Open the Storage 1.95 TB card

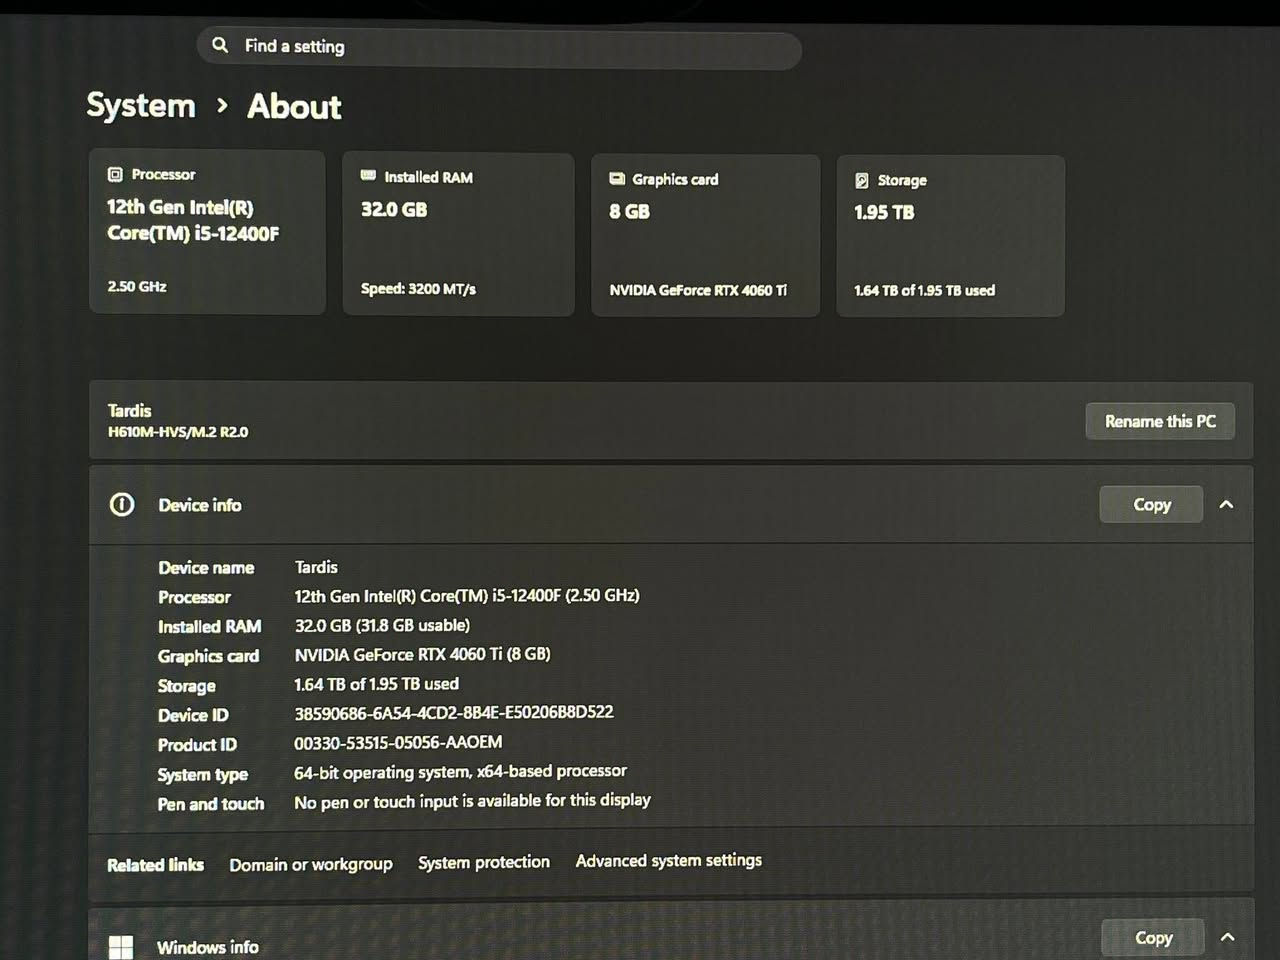click(950, 236)
